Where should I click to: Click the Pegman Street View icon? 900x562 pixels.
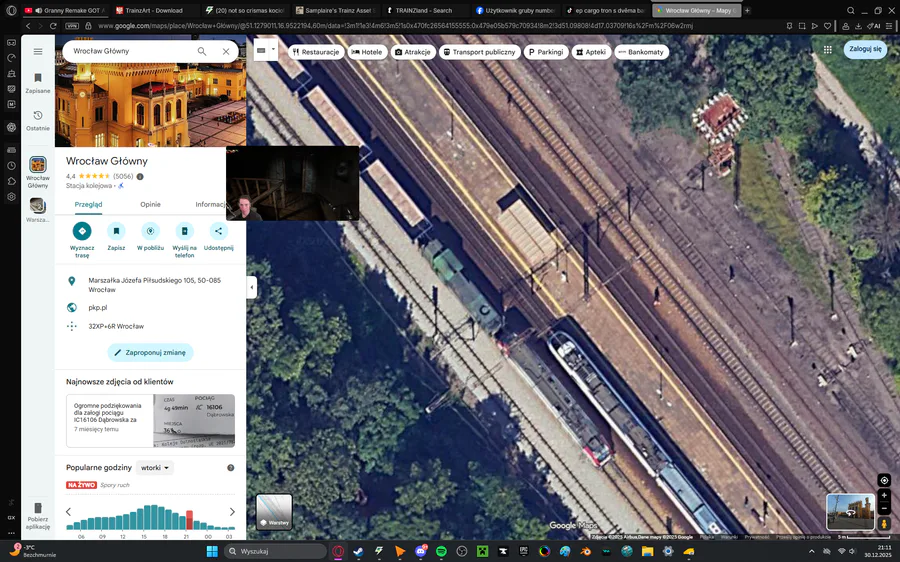pos(884,523)
